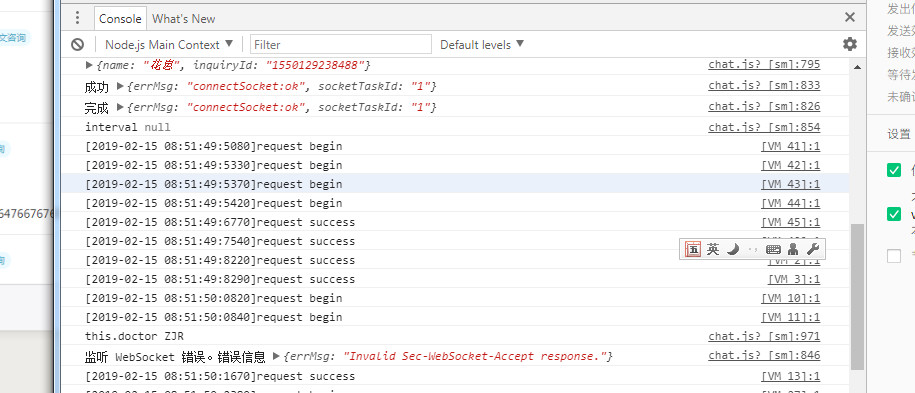Open source link [VM 11]:1

791,317
